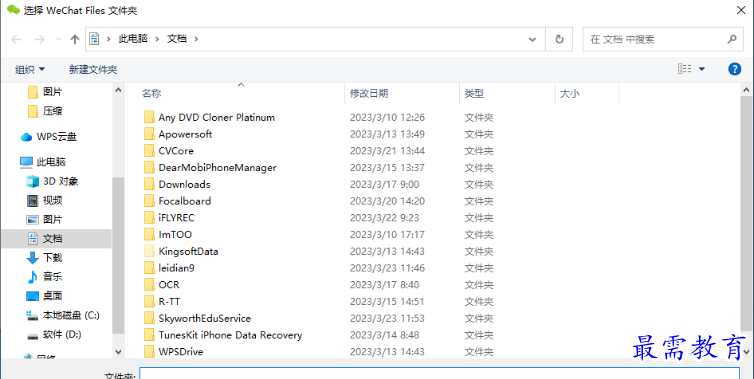Select 此电脑 in the navigation tree
The image size is (754, 379).
tap(43, 162)
